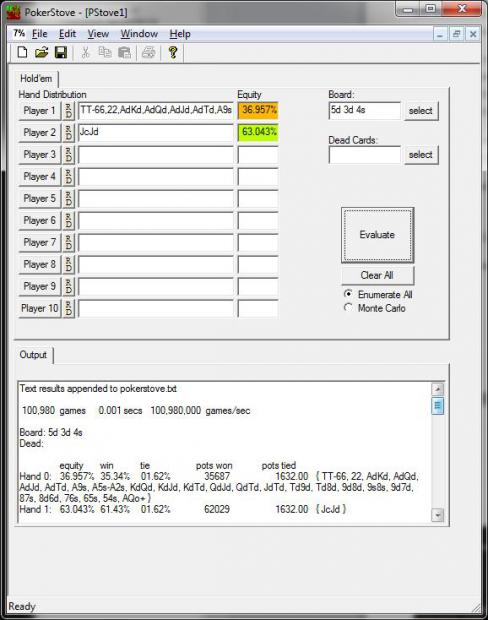The height and width of the screenshot is (620, 488).
Task: Open Player 1 hand range selector
Action: [40, 111]
